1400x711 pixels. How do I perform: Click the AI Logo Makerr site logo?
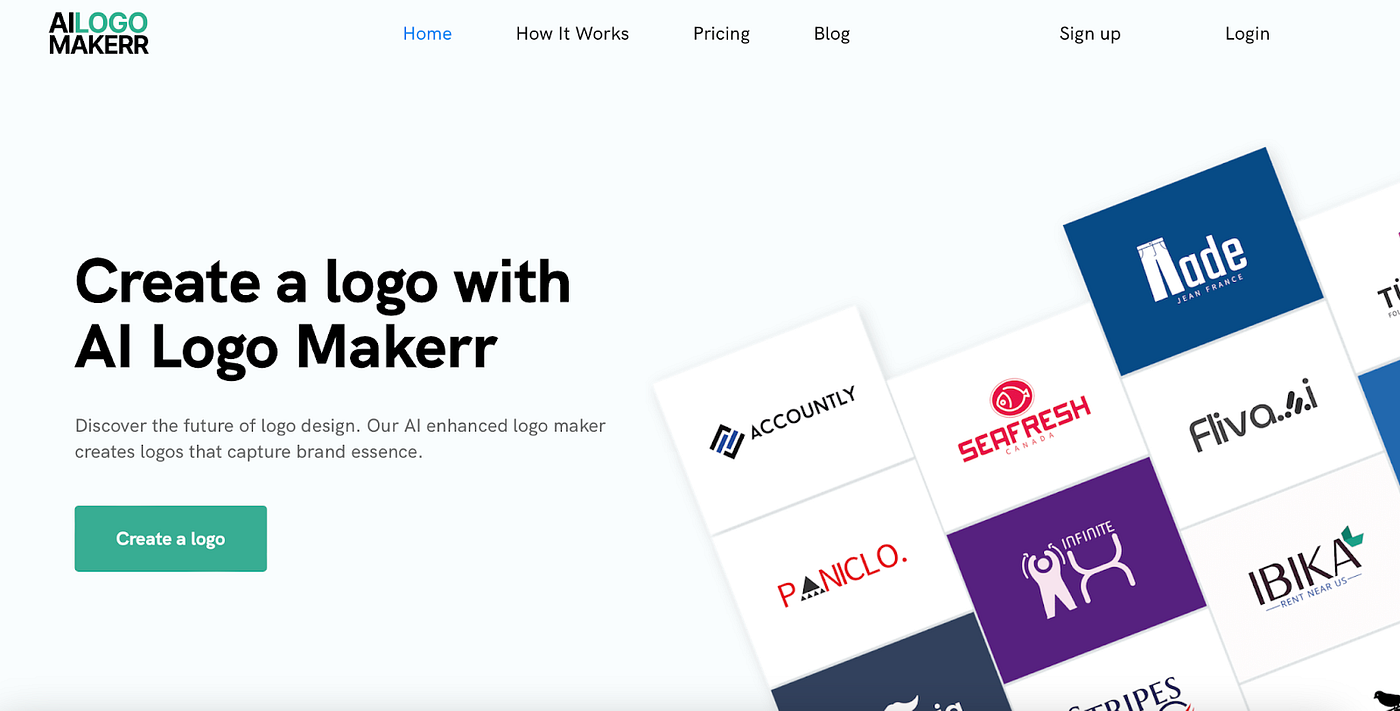(x=99, y=33)
